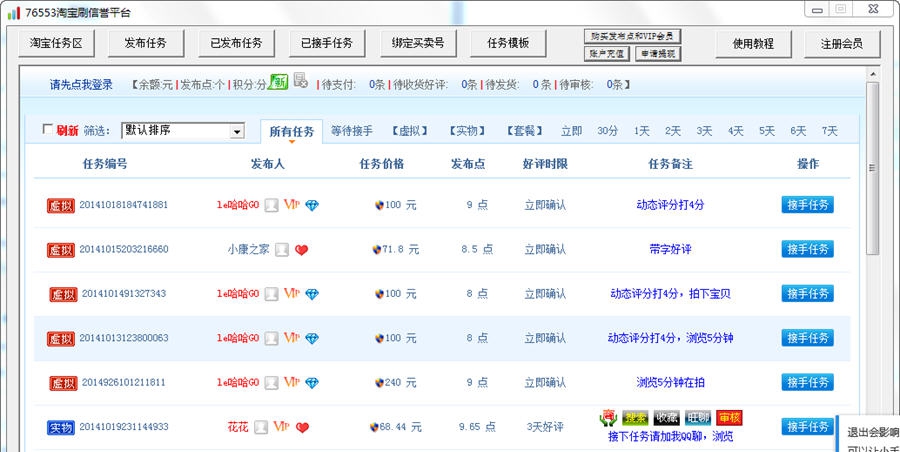
Task: Click the green 新 icon in status bar
Action: [x=278, y=82]
